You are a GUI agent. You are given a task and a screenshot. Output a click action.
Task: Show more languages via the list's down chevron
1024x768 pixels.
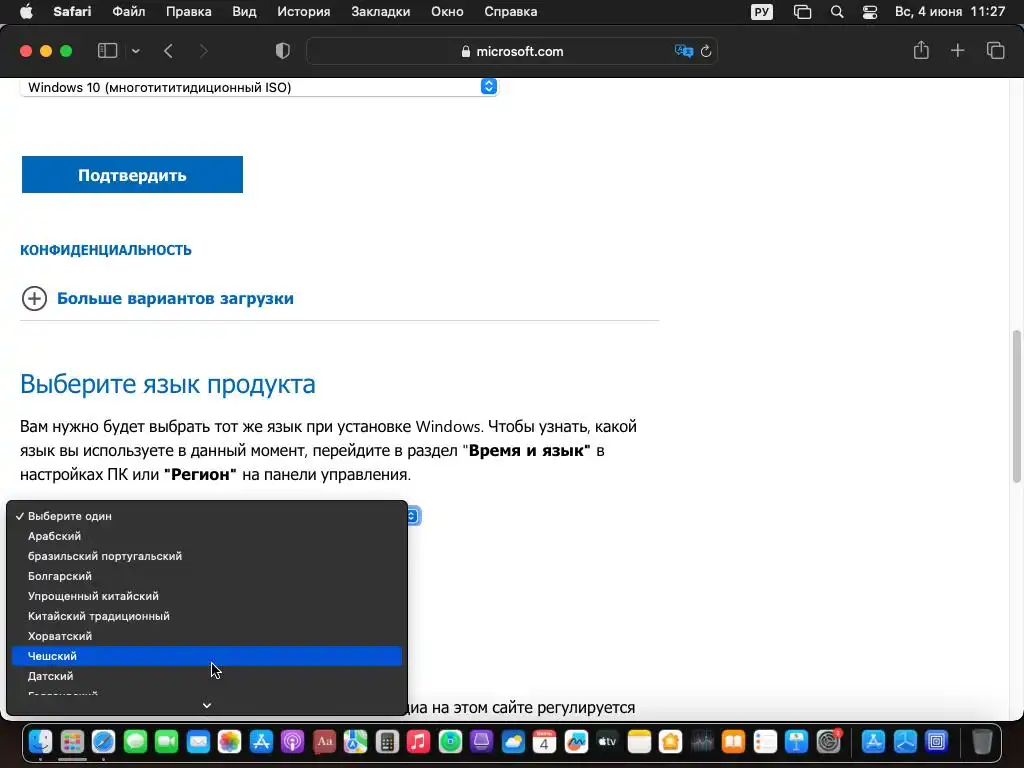coord(207,705)
